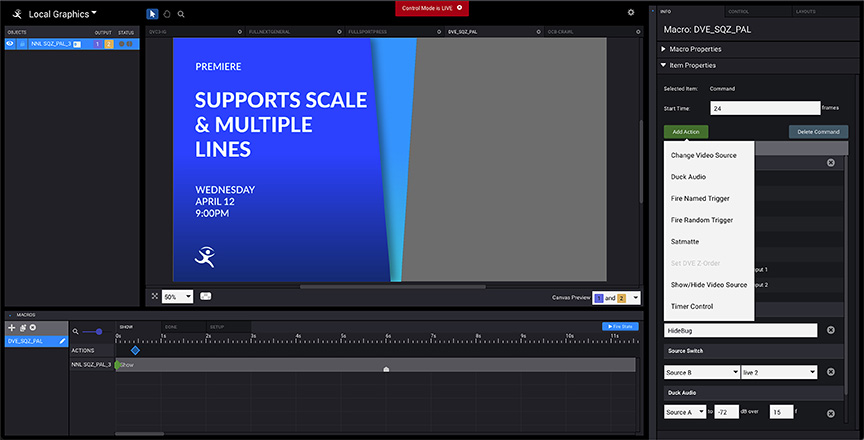Remove the HideBug action with its X icon
Image resolution: width=864 pixels, height=440 pixels.
pos(830,330)
